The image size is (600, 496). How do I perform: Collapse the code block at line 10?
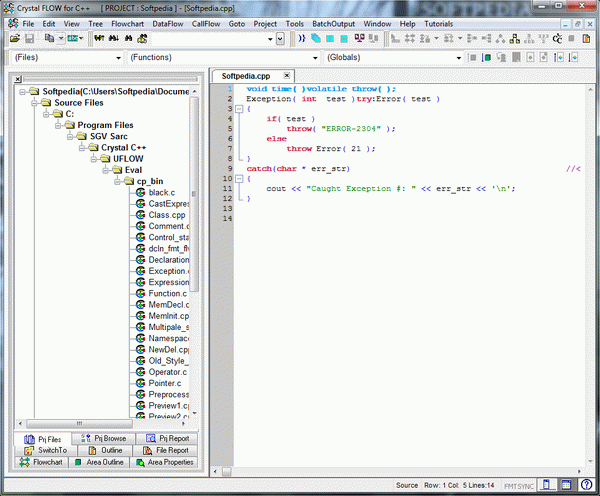(239, 179)
